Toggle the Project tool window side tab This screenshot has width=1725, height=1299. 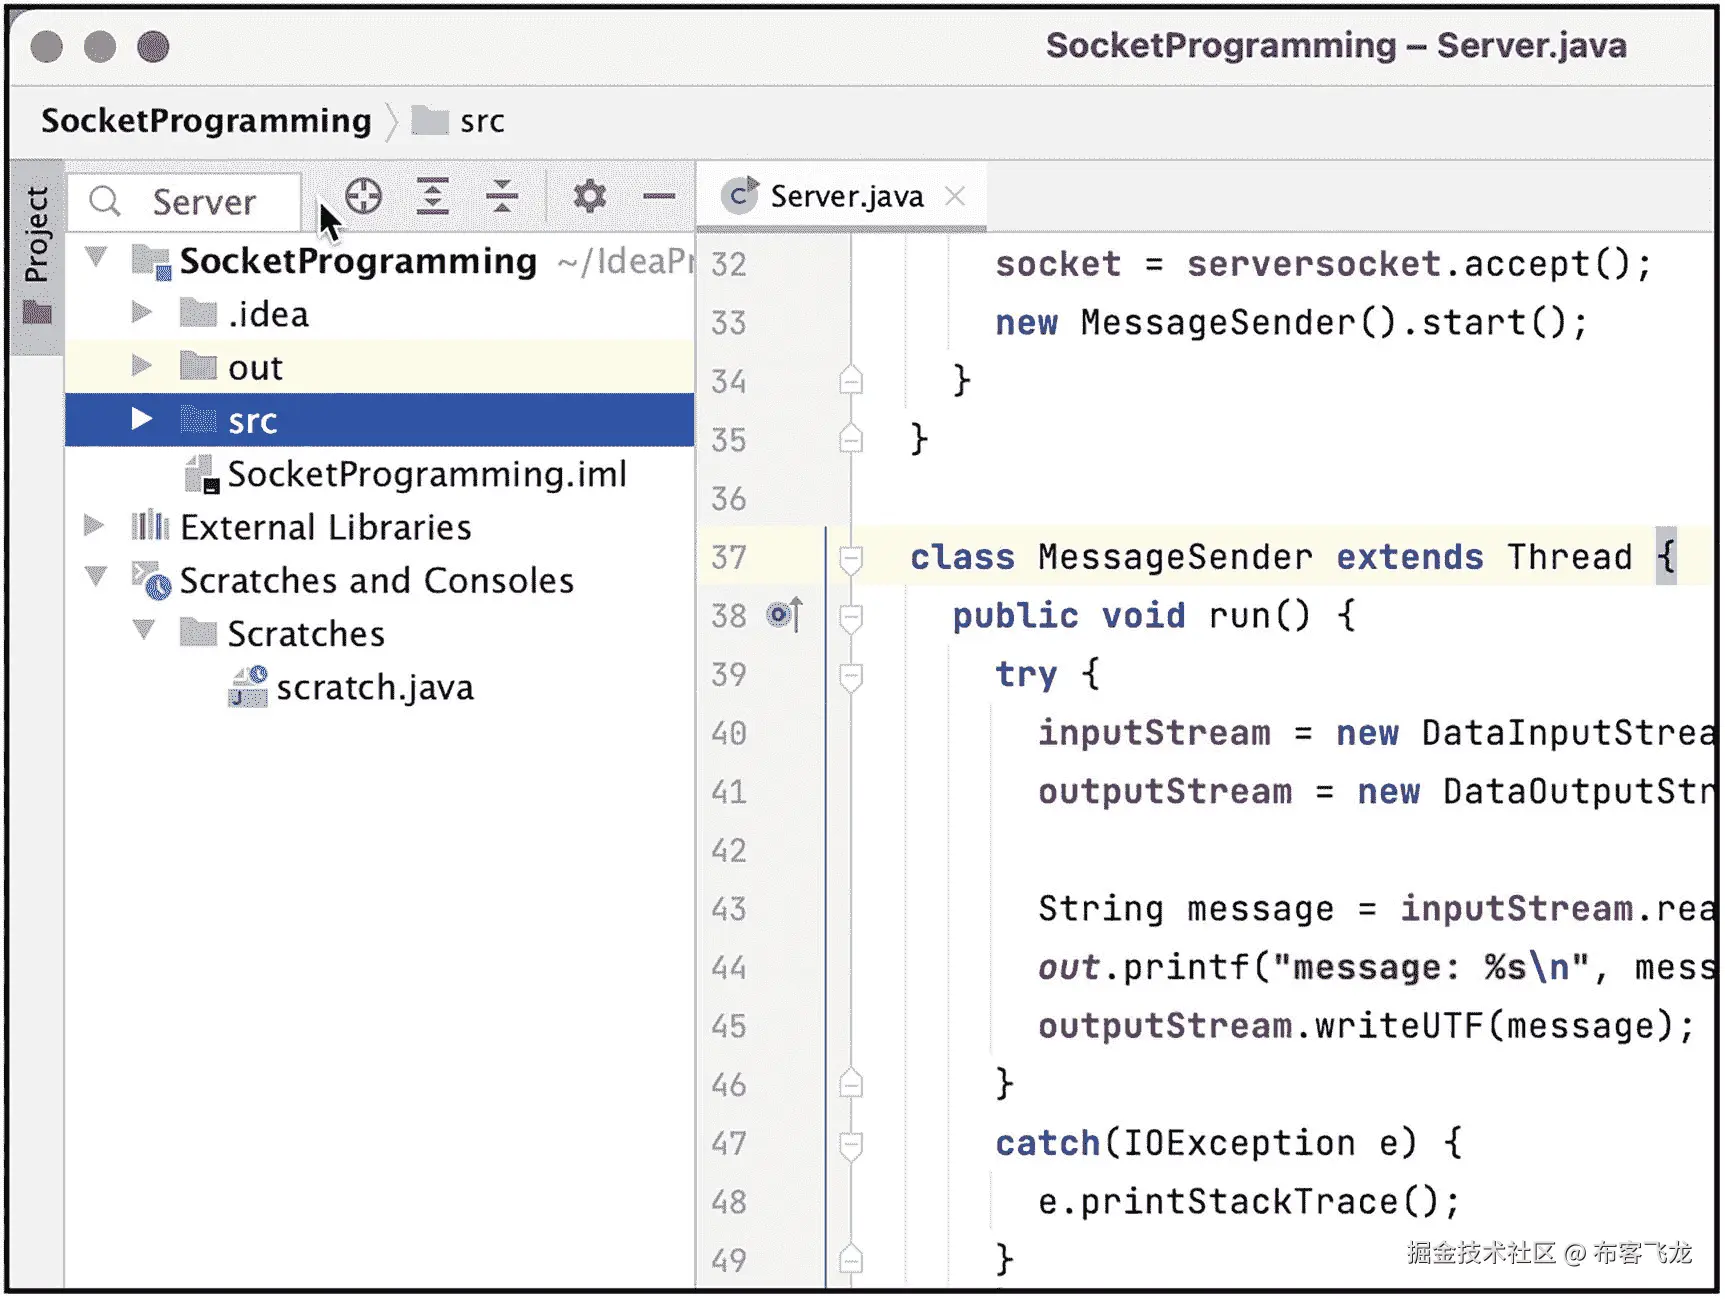pos(37,256)
